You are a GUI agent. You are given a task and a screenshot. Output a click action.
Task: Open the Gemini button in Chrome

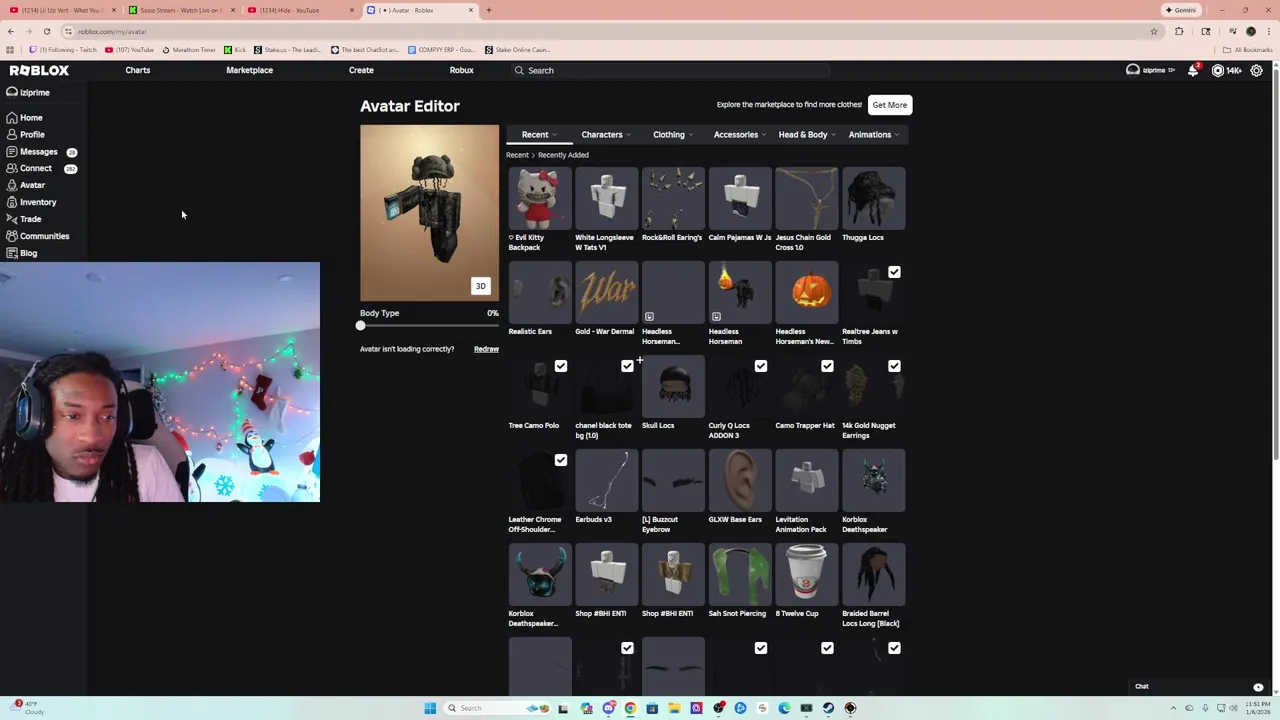coord(1181,10)
